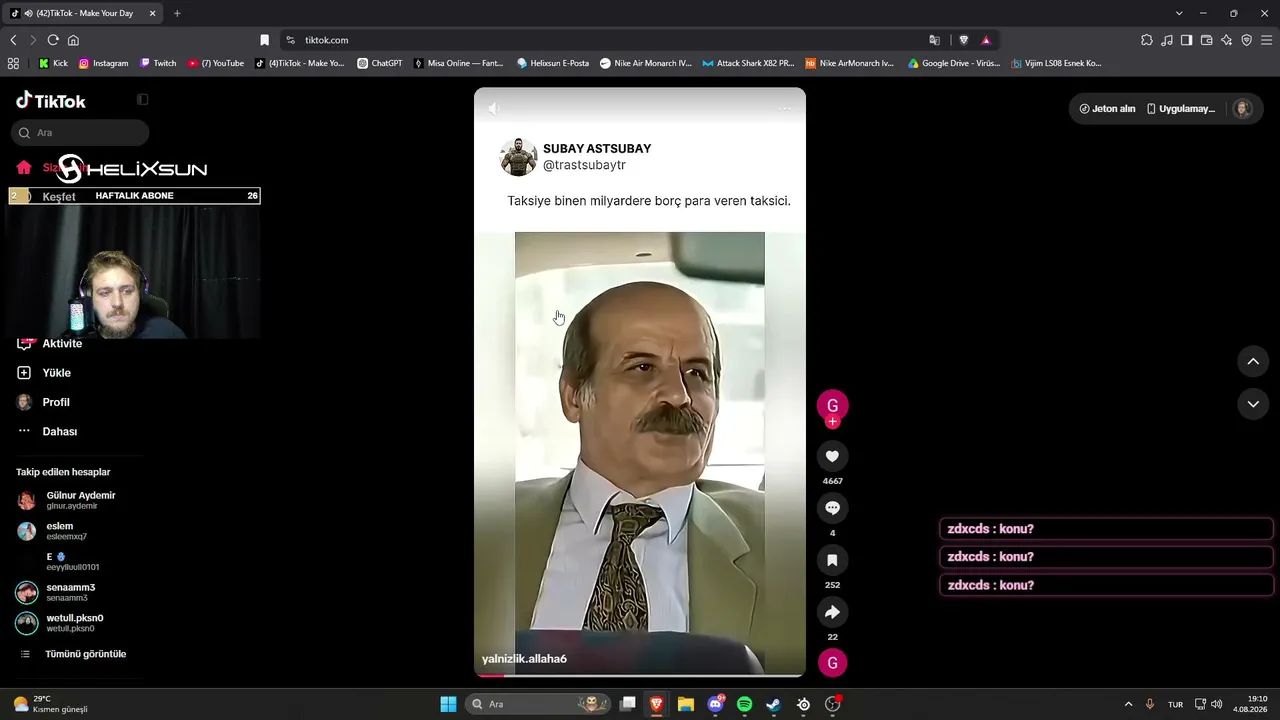Click the Uygulamayı app download button
Image resolution: width=1280 pixels, height=720 pixels.
pos(1181,109)
